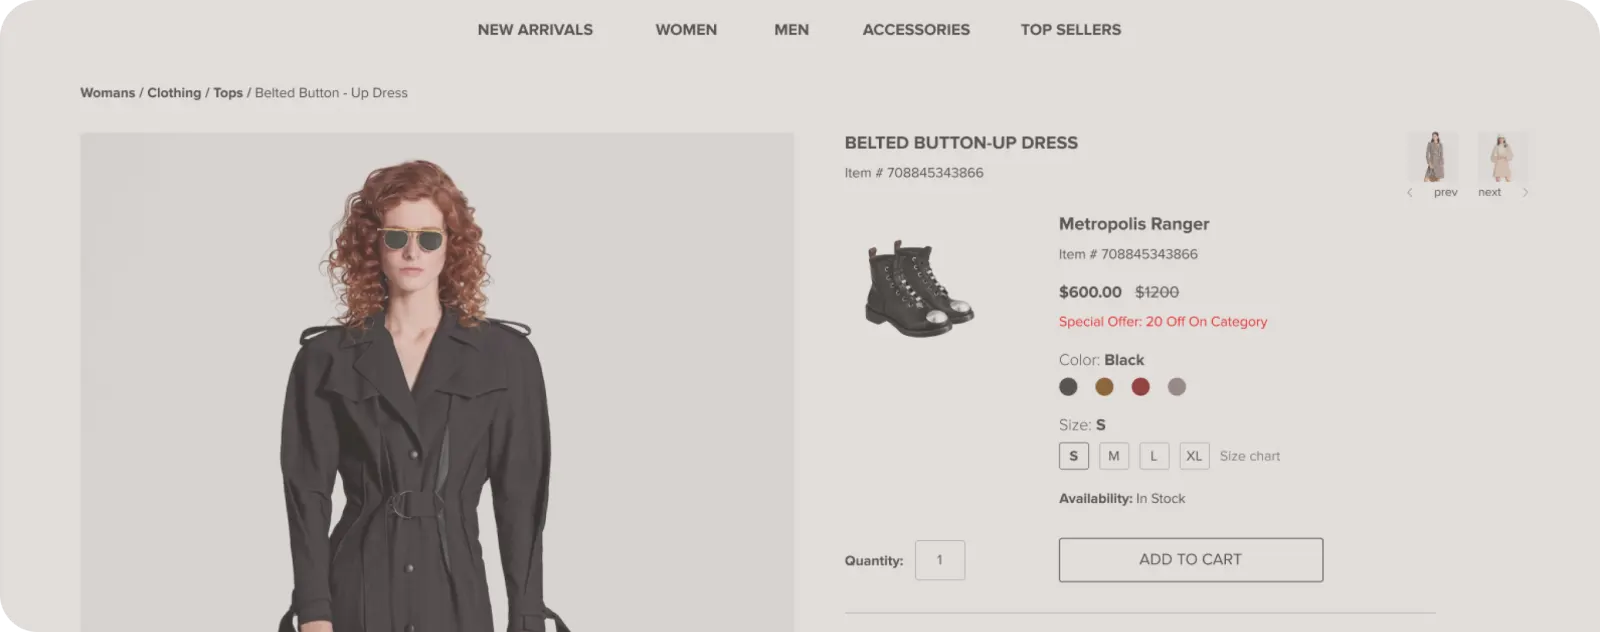Open the next product thumbnail
The height and width of the screenshot is (632, 1600).
(1502, 157)
